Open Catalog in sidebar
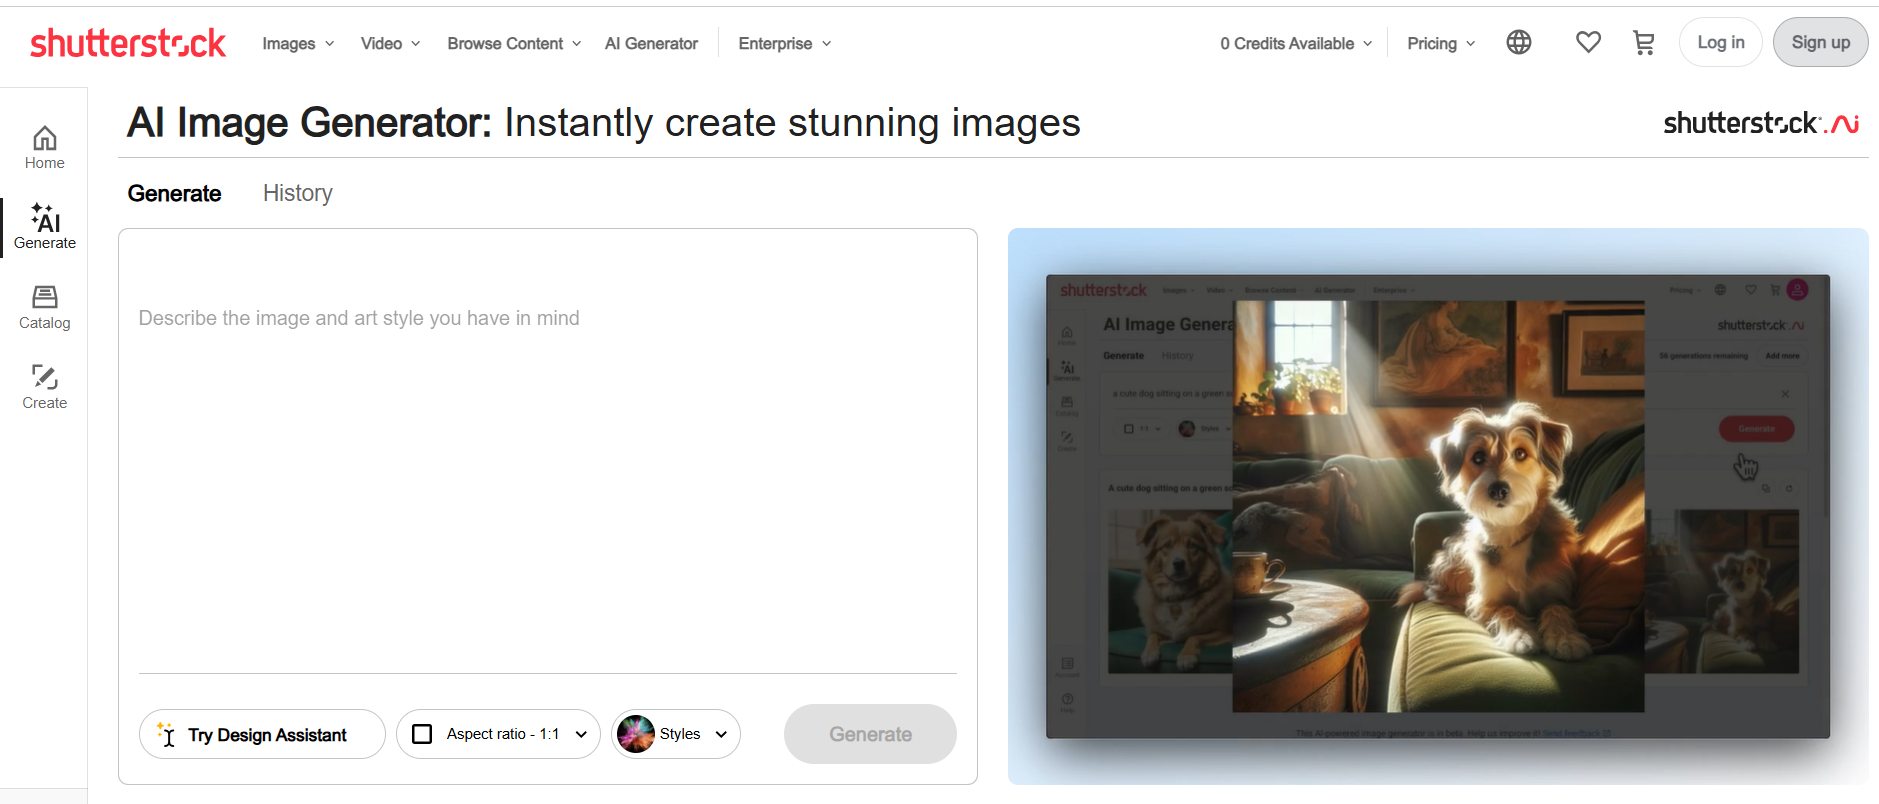1879x804 pixels. pyautogui.click(x=45, y=307)
